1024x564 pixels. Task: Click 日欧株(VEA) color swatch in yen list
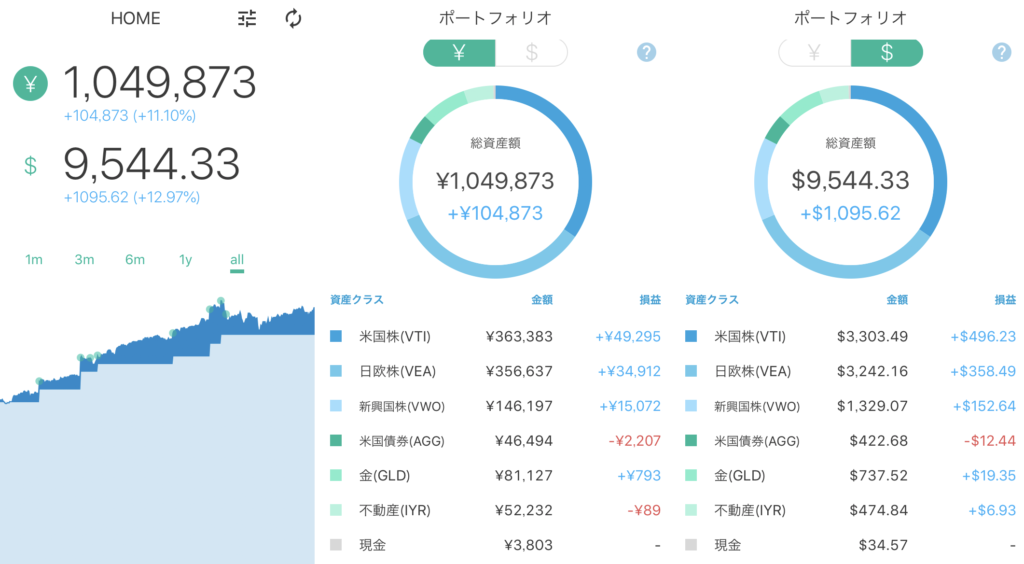coord(336,371)
